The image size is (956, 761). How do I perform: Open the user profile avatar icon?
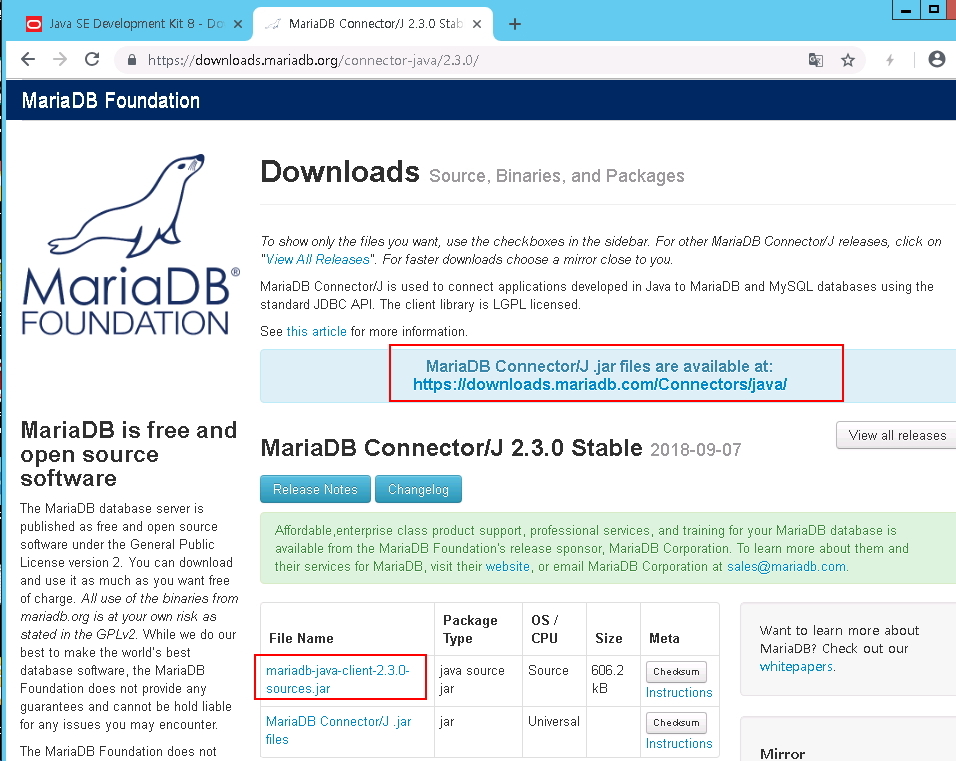(936, 59)
